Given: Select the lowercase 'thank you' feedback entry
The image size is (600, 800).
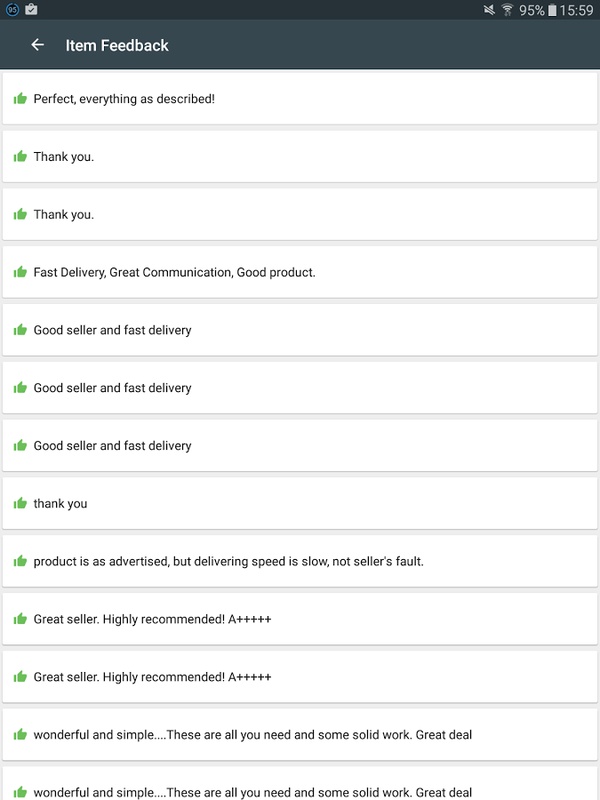Looking at the screenshot, I should point(300,503).
